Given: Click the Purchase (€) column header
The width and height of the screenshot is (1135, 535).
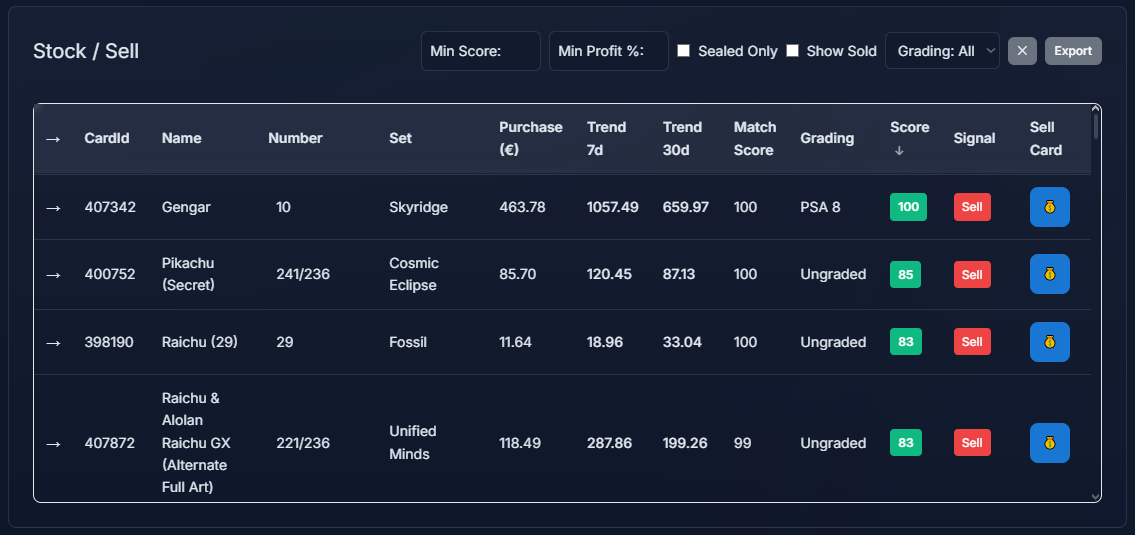Looking at the screenshot, I should coord(530,138).
